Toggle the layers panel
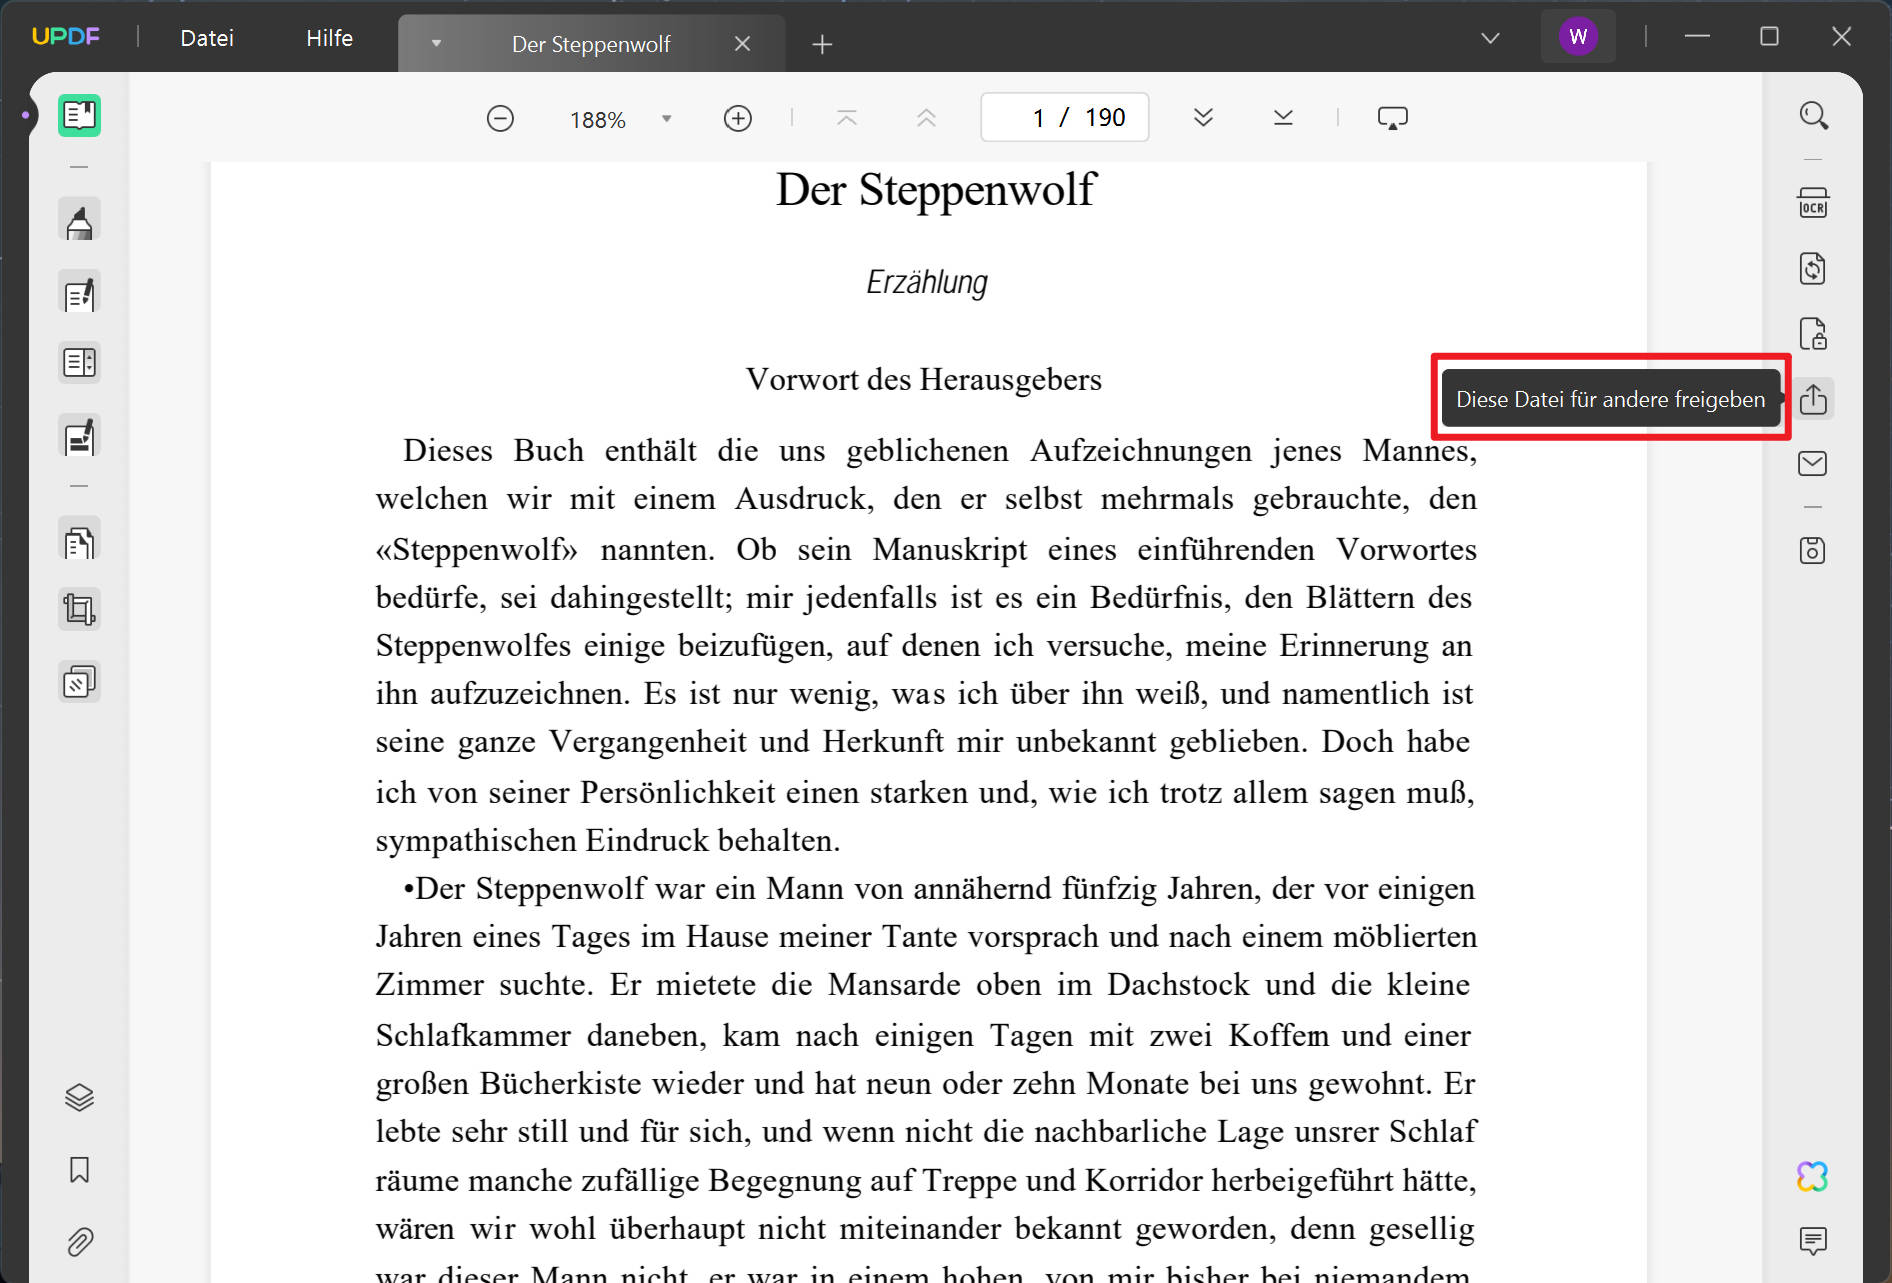Viewport: 1892px width, 1283px height. pyautogui.click(x=79, y=1098)
